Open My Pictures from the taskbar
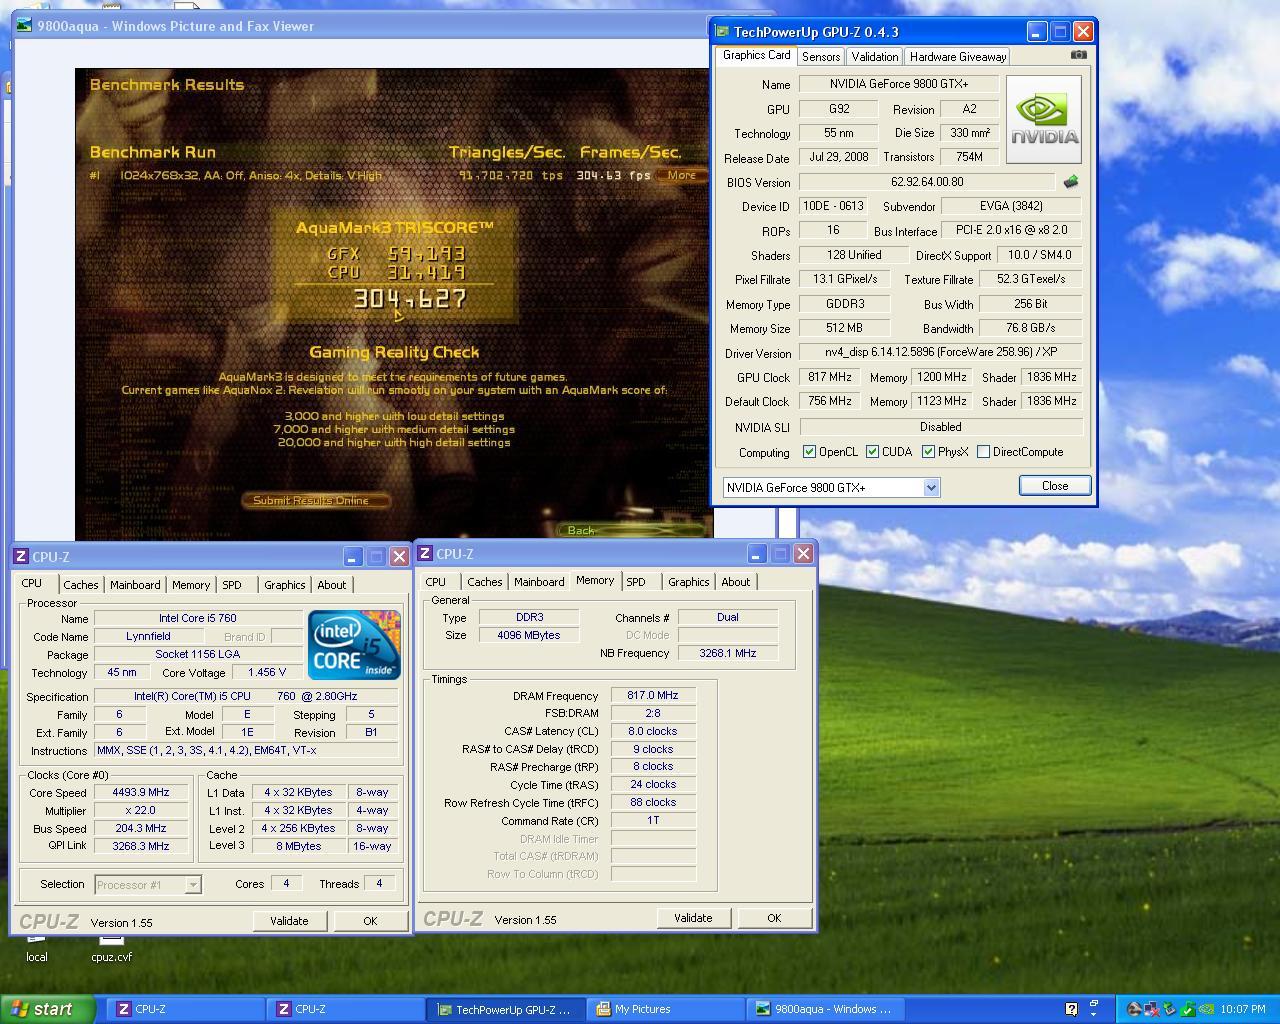 [x=665, y=1009]
